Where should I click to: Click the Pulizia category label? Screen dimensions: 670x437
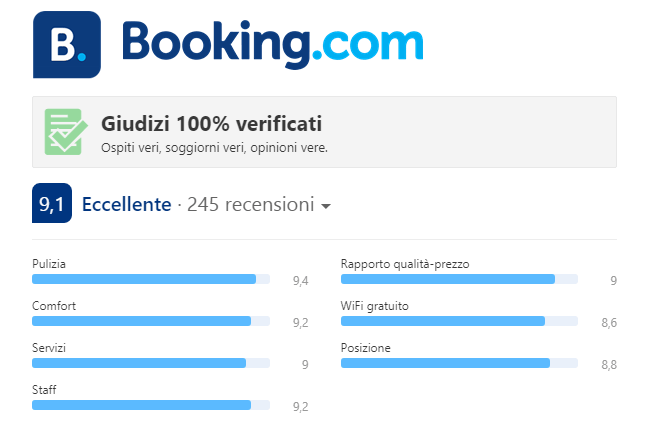pos(49,264)
